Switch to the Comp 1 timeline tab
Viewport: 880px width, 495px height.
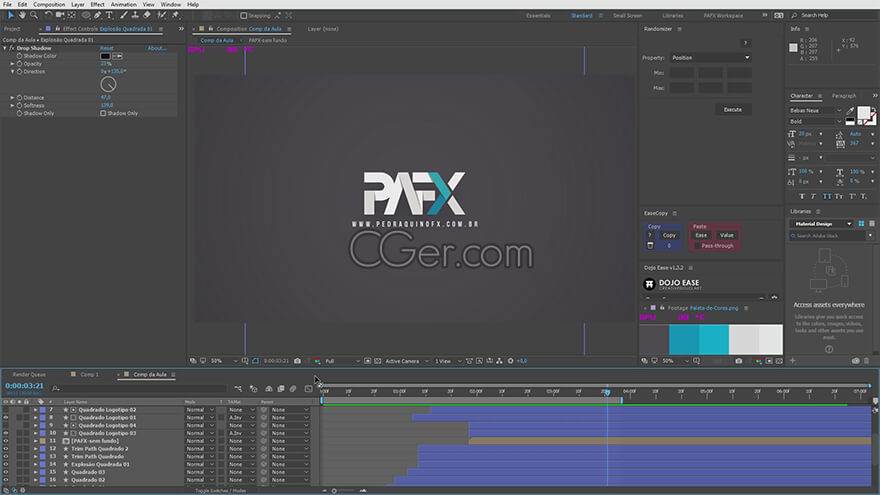pyautogui.click(x=89, y=374)
